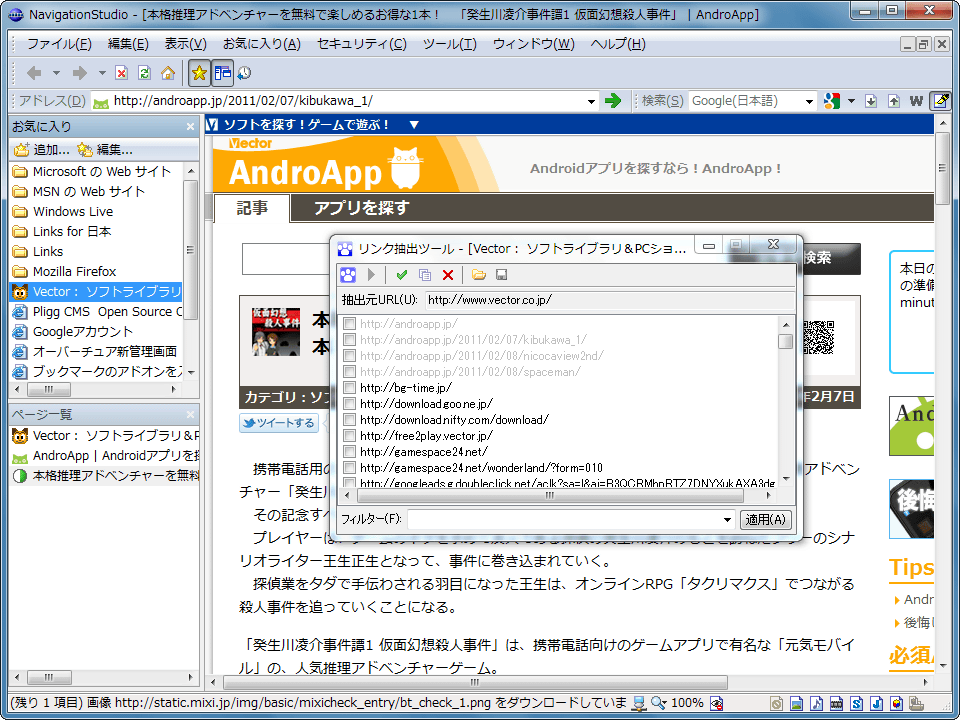Viewport: 960px width, 720px height.
Task: Toggle image loading icon in status bar
Action: point(796,703)
